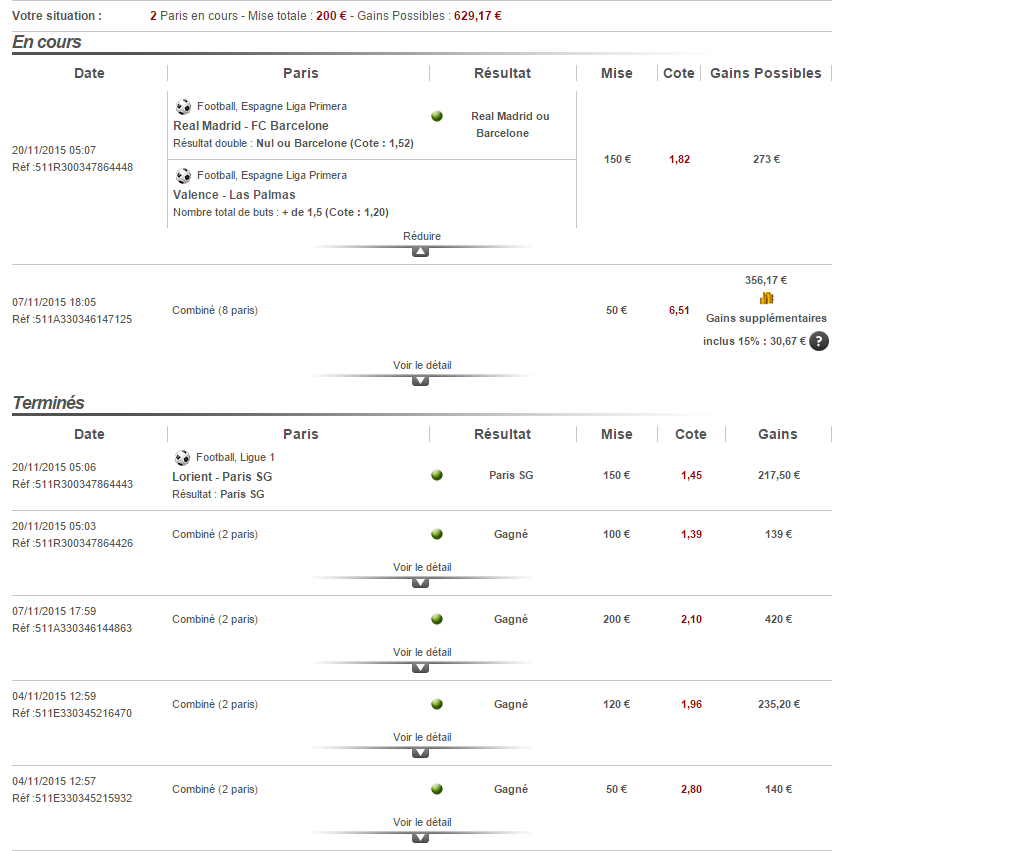Click the Mise totale 200 € amount
The height and width of the screenshot is (851, 1019).
point(331,16)
